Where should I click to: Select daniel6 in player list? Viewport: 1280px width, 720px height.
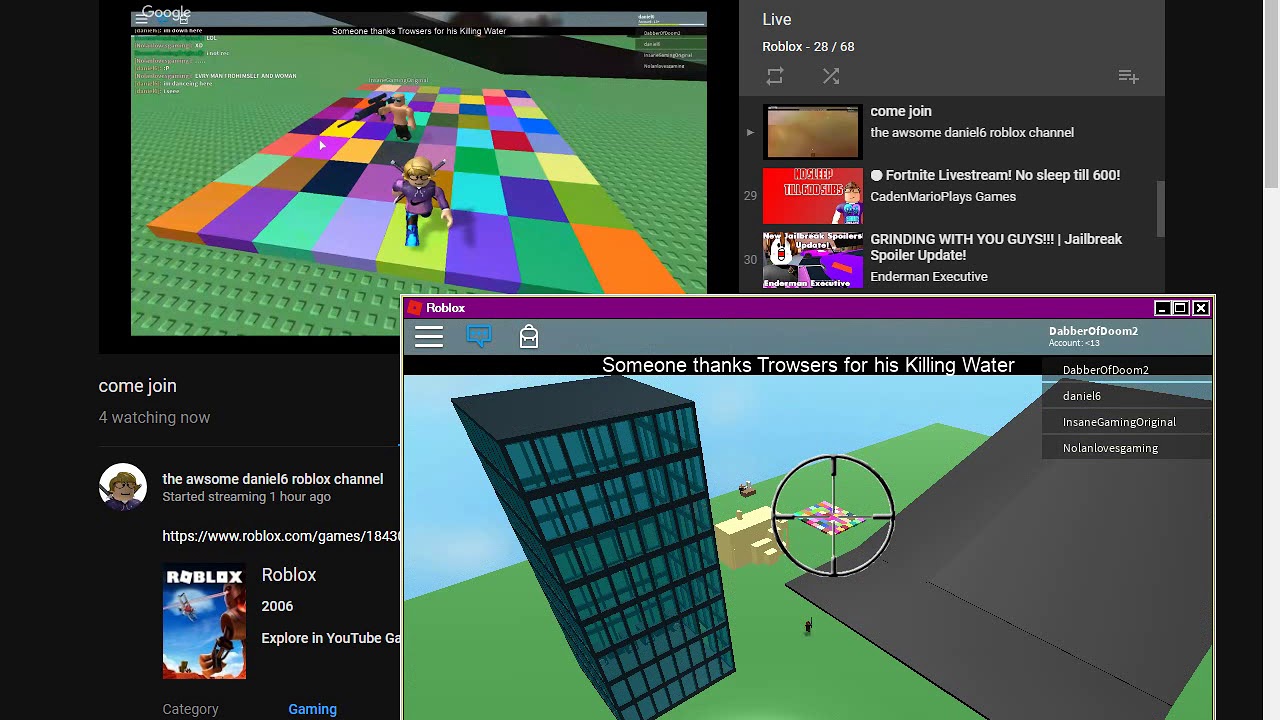[x=1127, y=396]
